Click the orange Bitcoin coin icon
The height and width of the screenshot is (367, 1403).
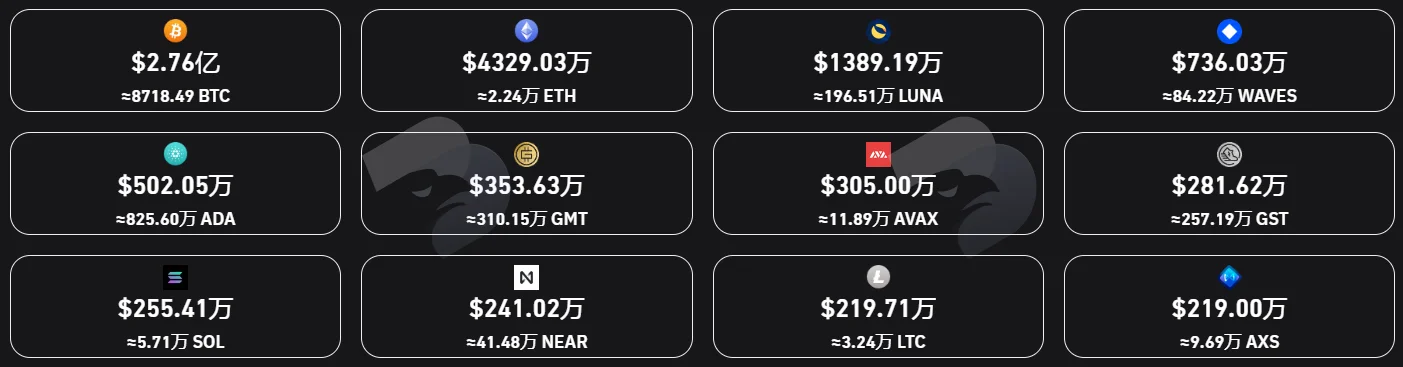tap(175, 31)
